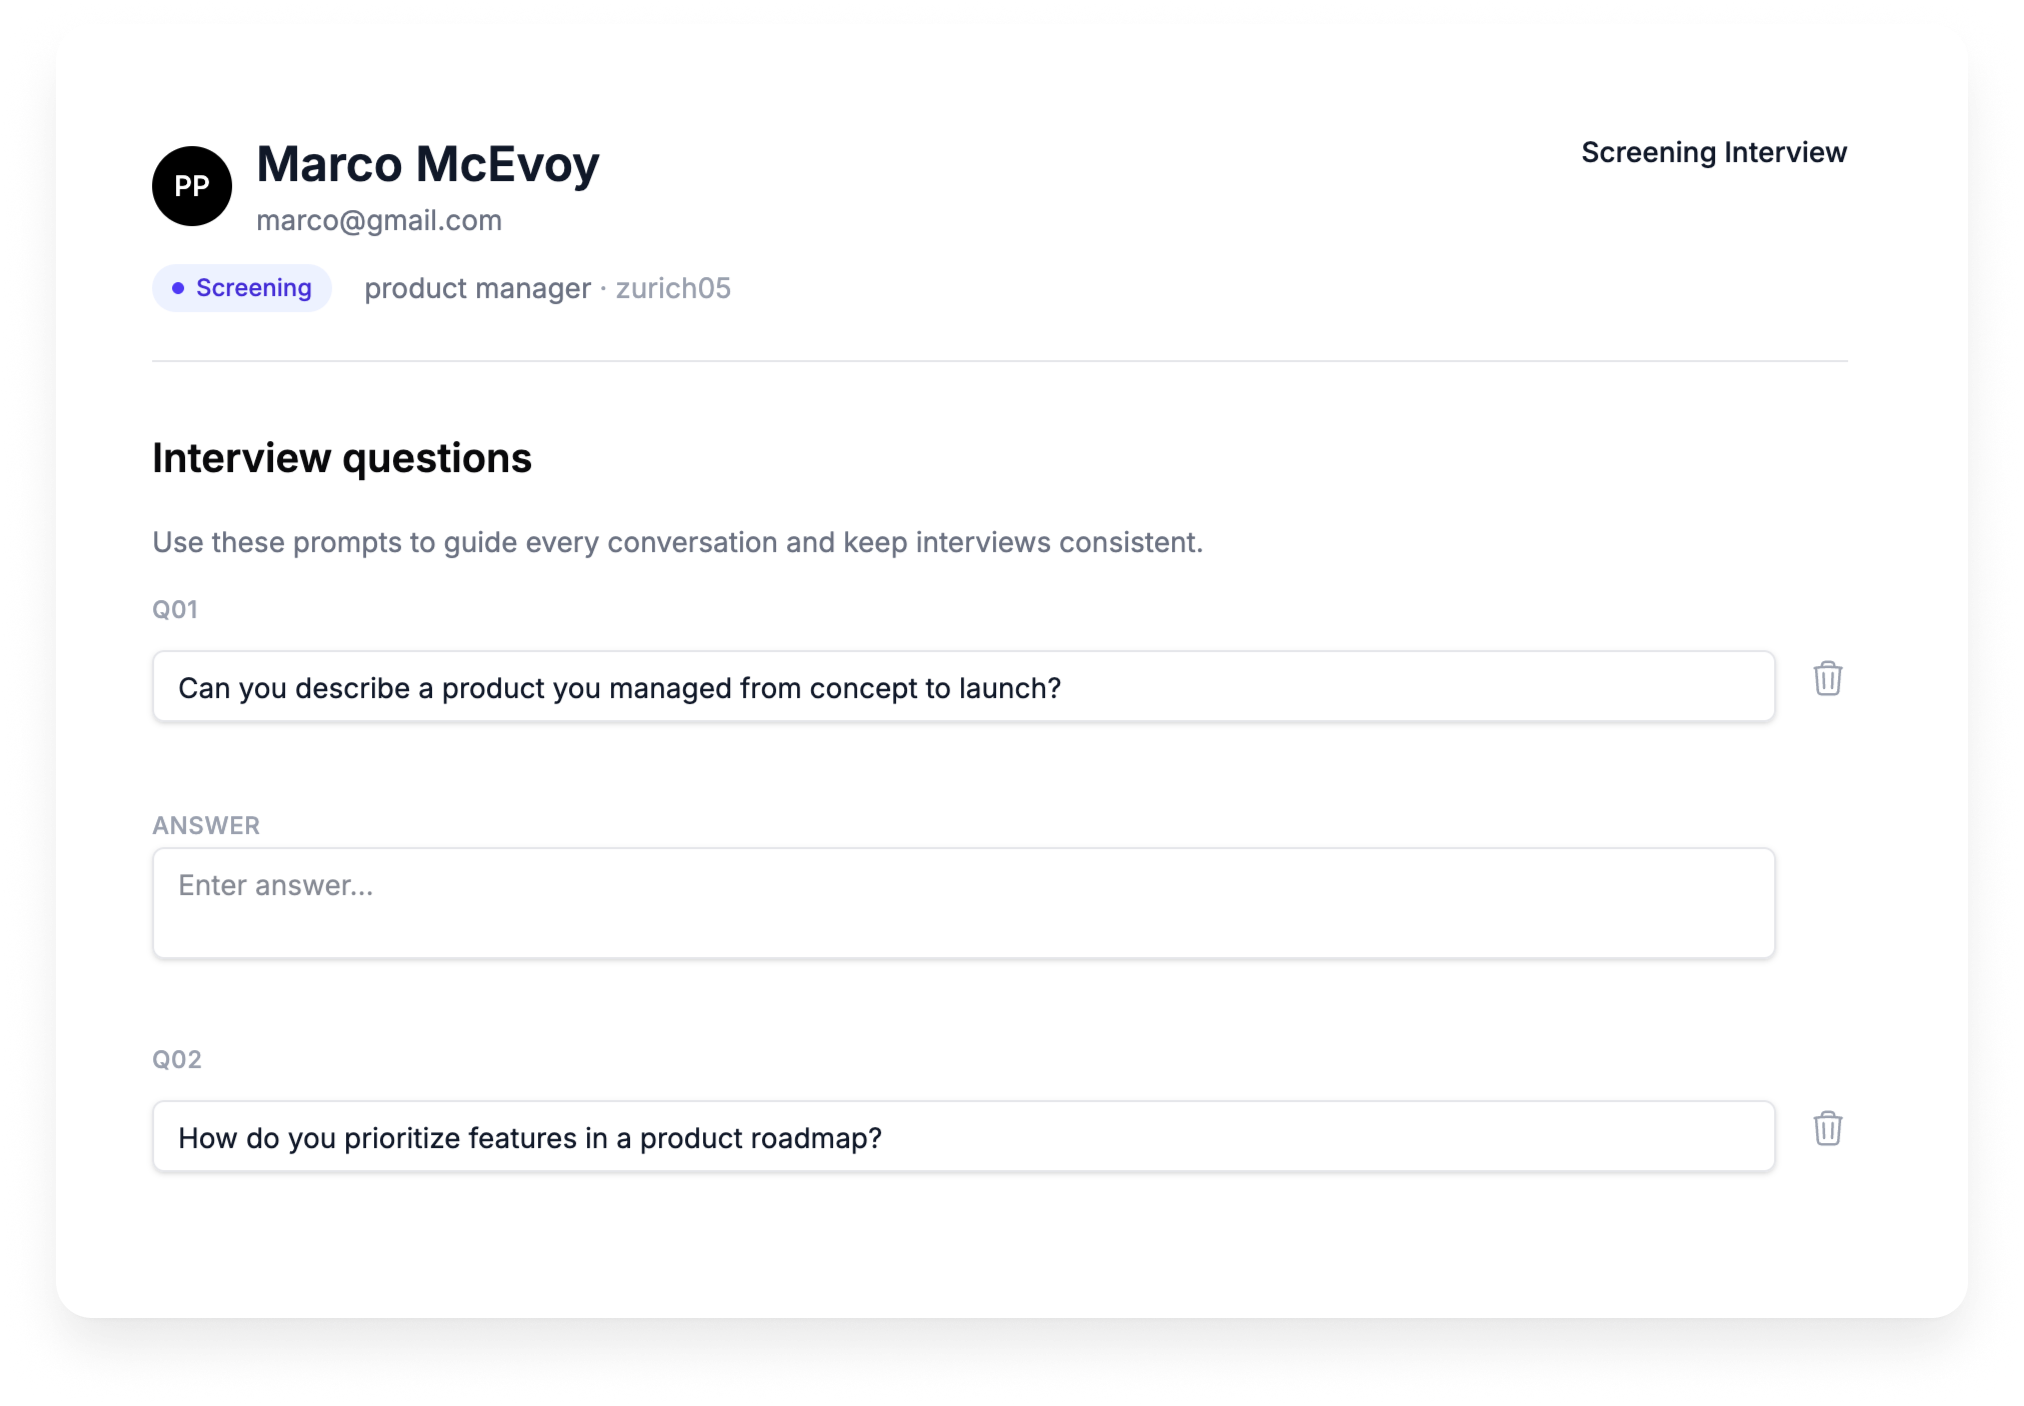This screenshot has height=1406, width=2024.
Task: Click the ANSWER field label
Action: coord(206,826)
